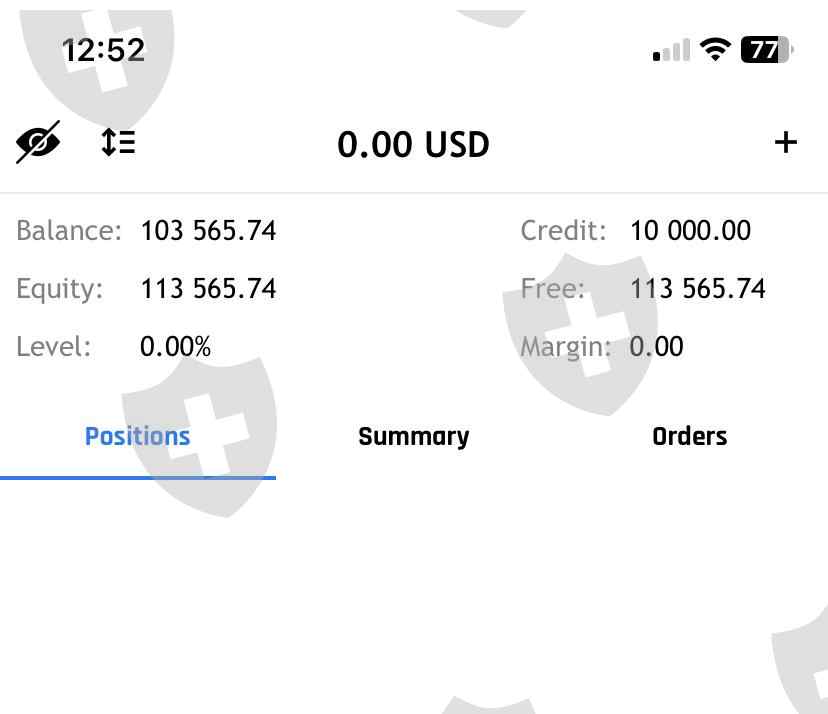Image resolution: width=828 pixels, height=714 pixels.
Task: Tap the Equity value 113 565.74
Action: 208,289
